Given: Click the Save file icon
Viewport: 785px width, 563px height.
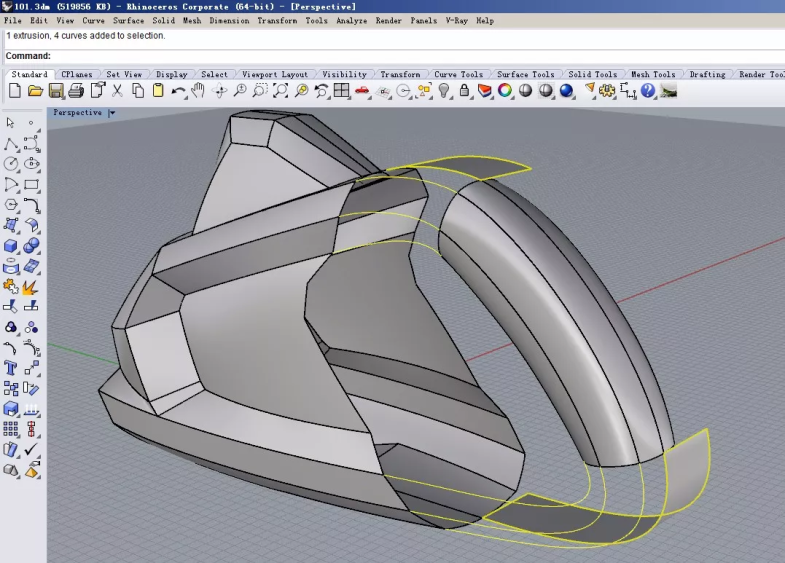Looking at the screenshot, I should tap(56, 91).
